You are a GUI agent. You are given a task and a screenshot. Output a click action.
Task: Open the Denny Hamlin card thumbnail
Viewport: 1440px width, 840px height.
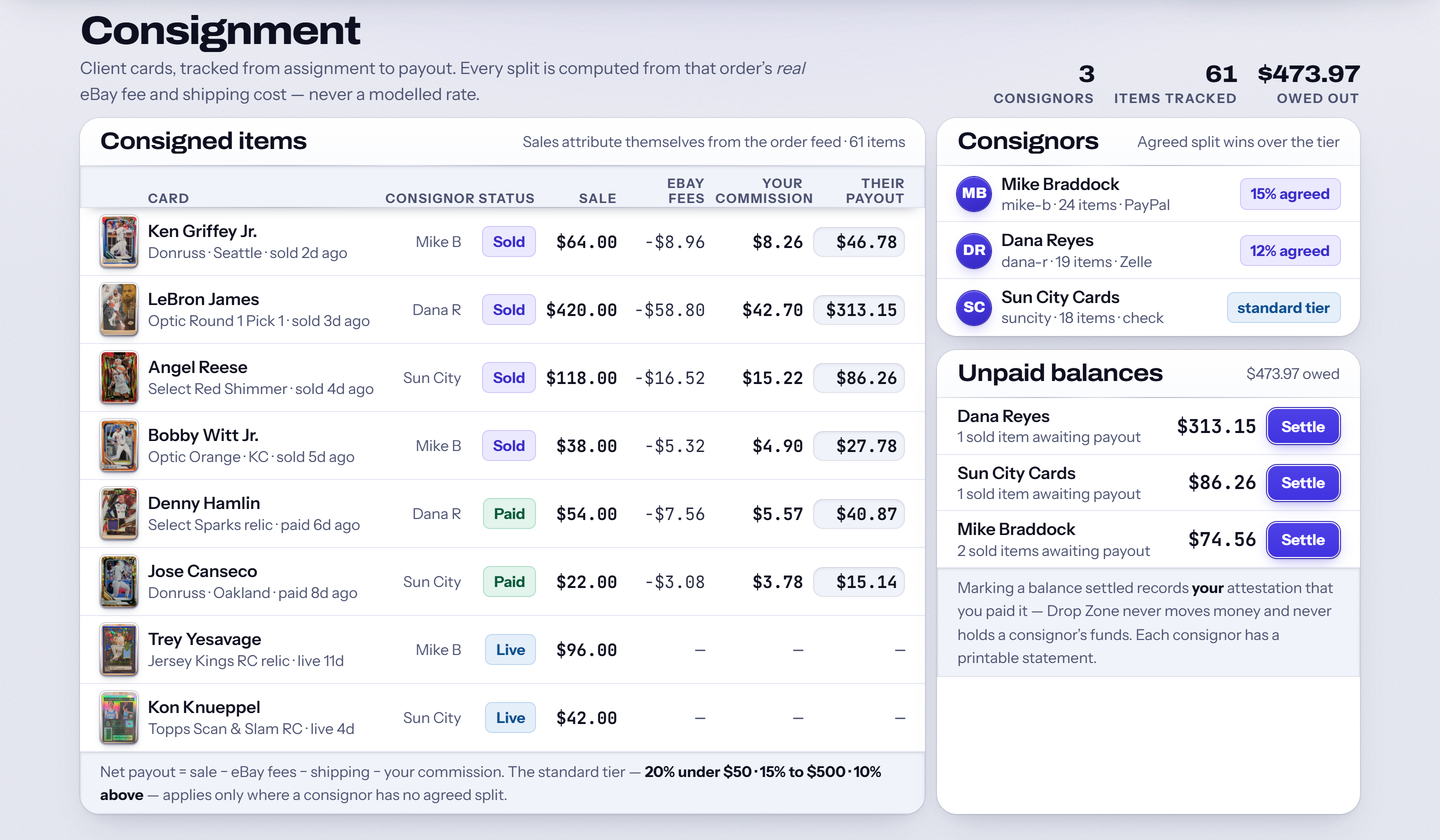click(x=118, y=514)
